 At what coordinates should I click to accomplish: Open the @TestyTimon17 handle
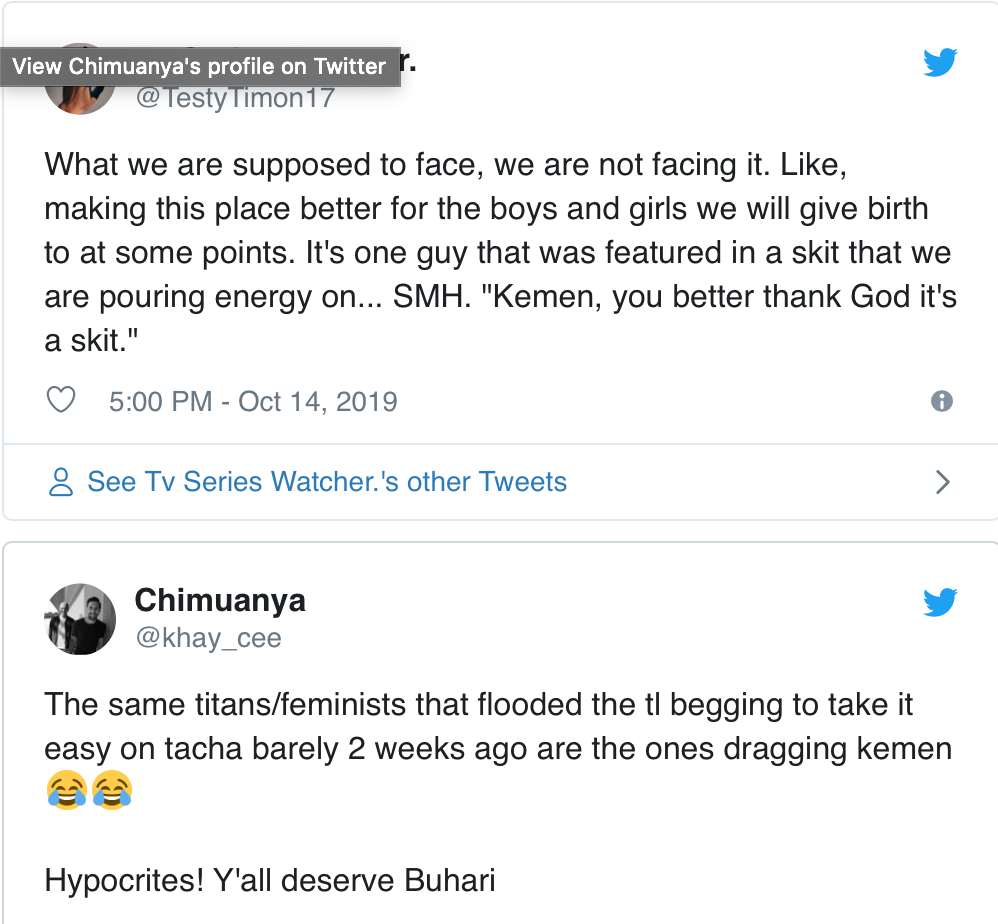point(234,99)
